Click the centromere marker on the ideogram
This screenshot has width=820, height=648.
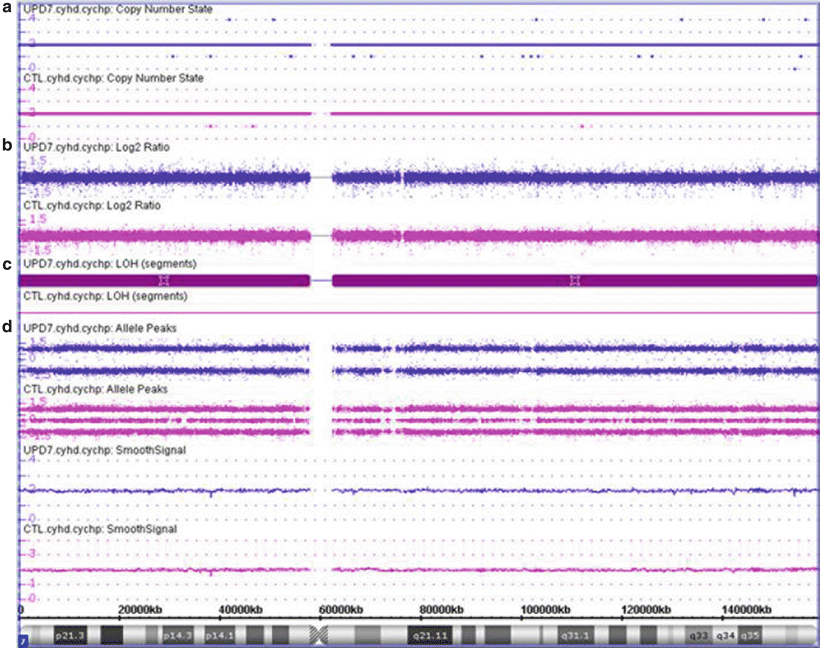point(320,634)
